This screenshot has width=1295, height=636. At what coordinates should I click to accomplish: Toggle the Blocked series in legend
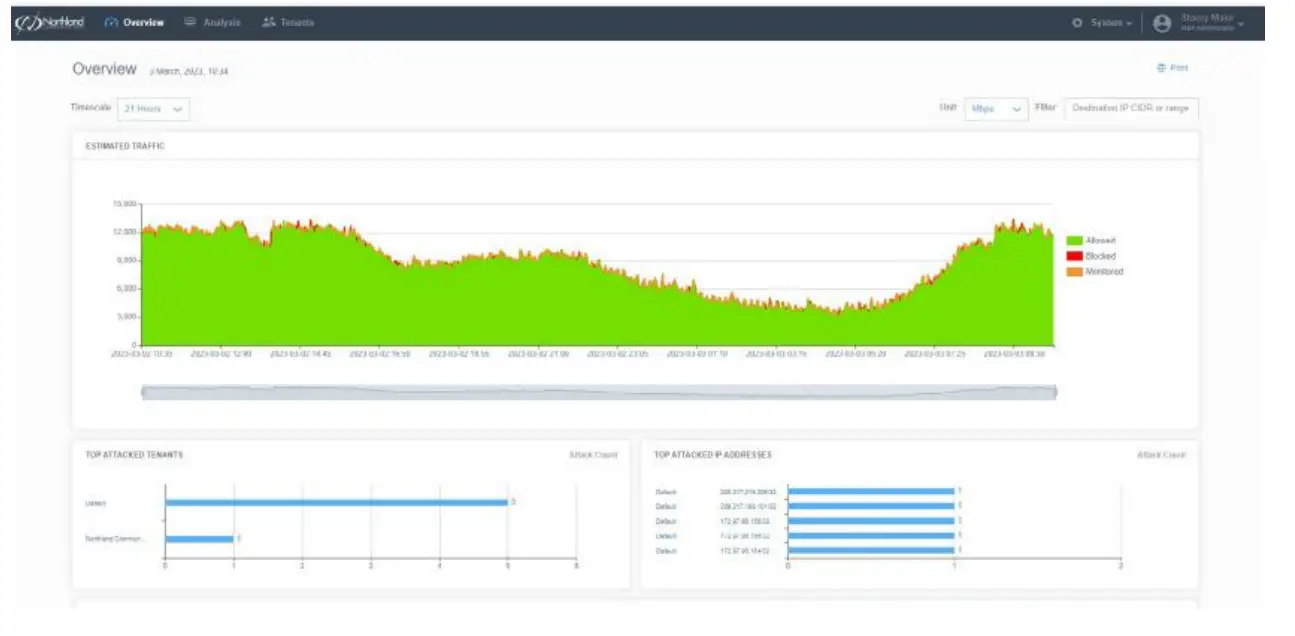pyautogui.click(x=1091, y=256)
